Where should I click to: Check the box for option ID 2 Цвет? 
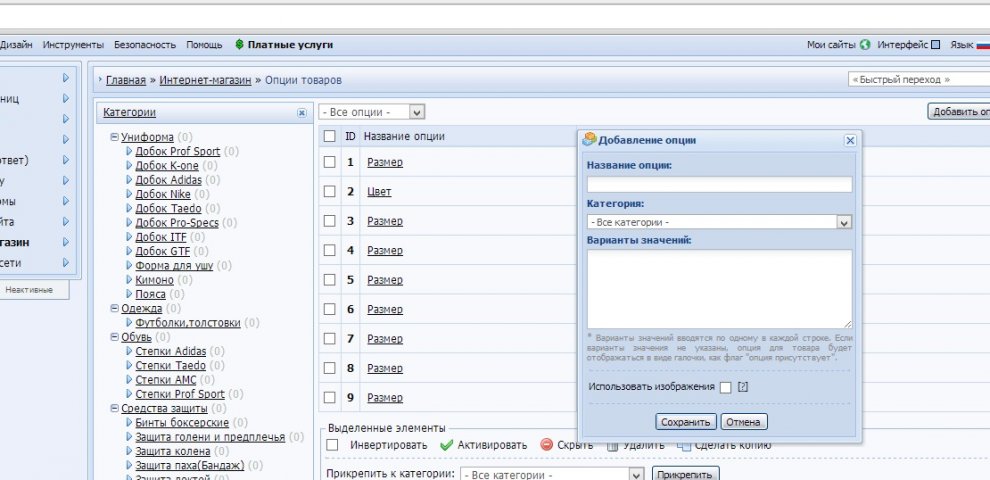[330, 191]
